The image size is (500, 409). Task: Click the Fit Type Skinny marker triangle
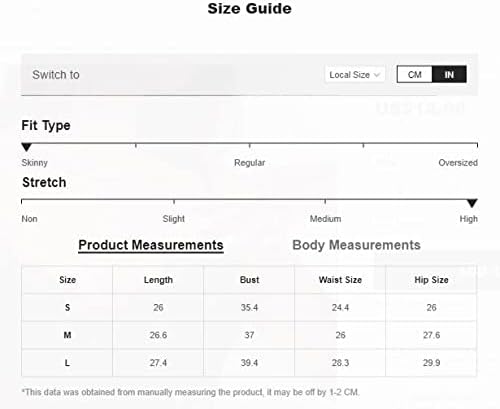(27, 147)
